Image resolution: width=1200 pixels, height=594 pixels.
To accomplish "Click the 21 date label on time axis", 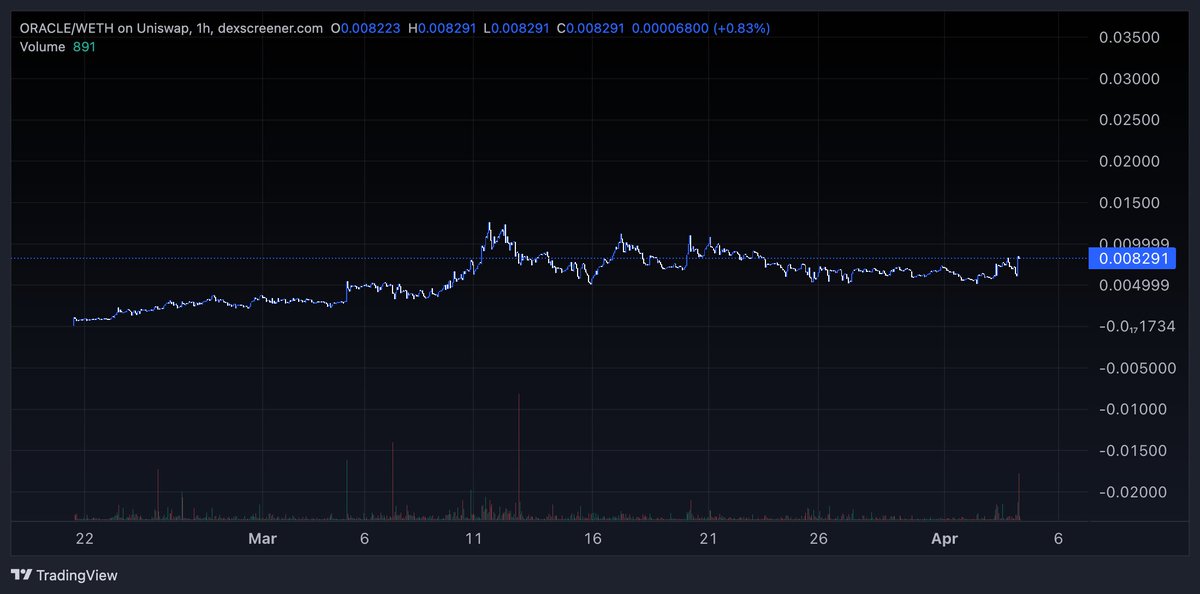I will coord(709,539).
